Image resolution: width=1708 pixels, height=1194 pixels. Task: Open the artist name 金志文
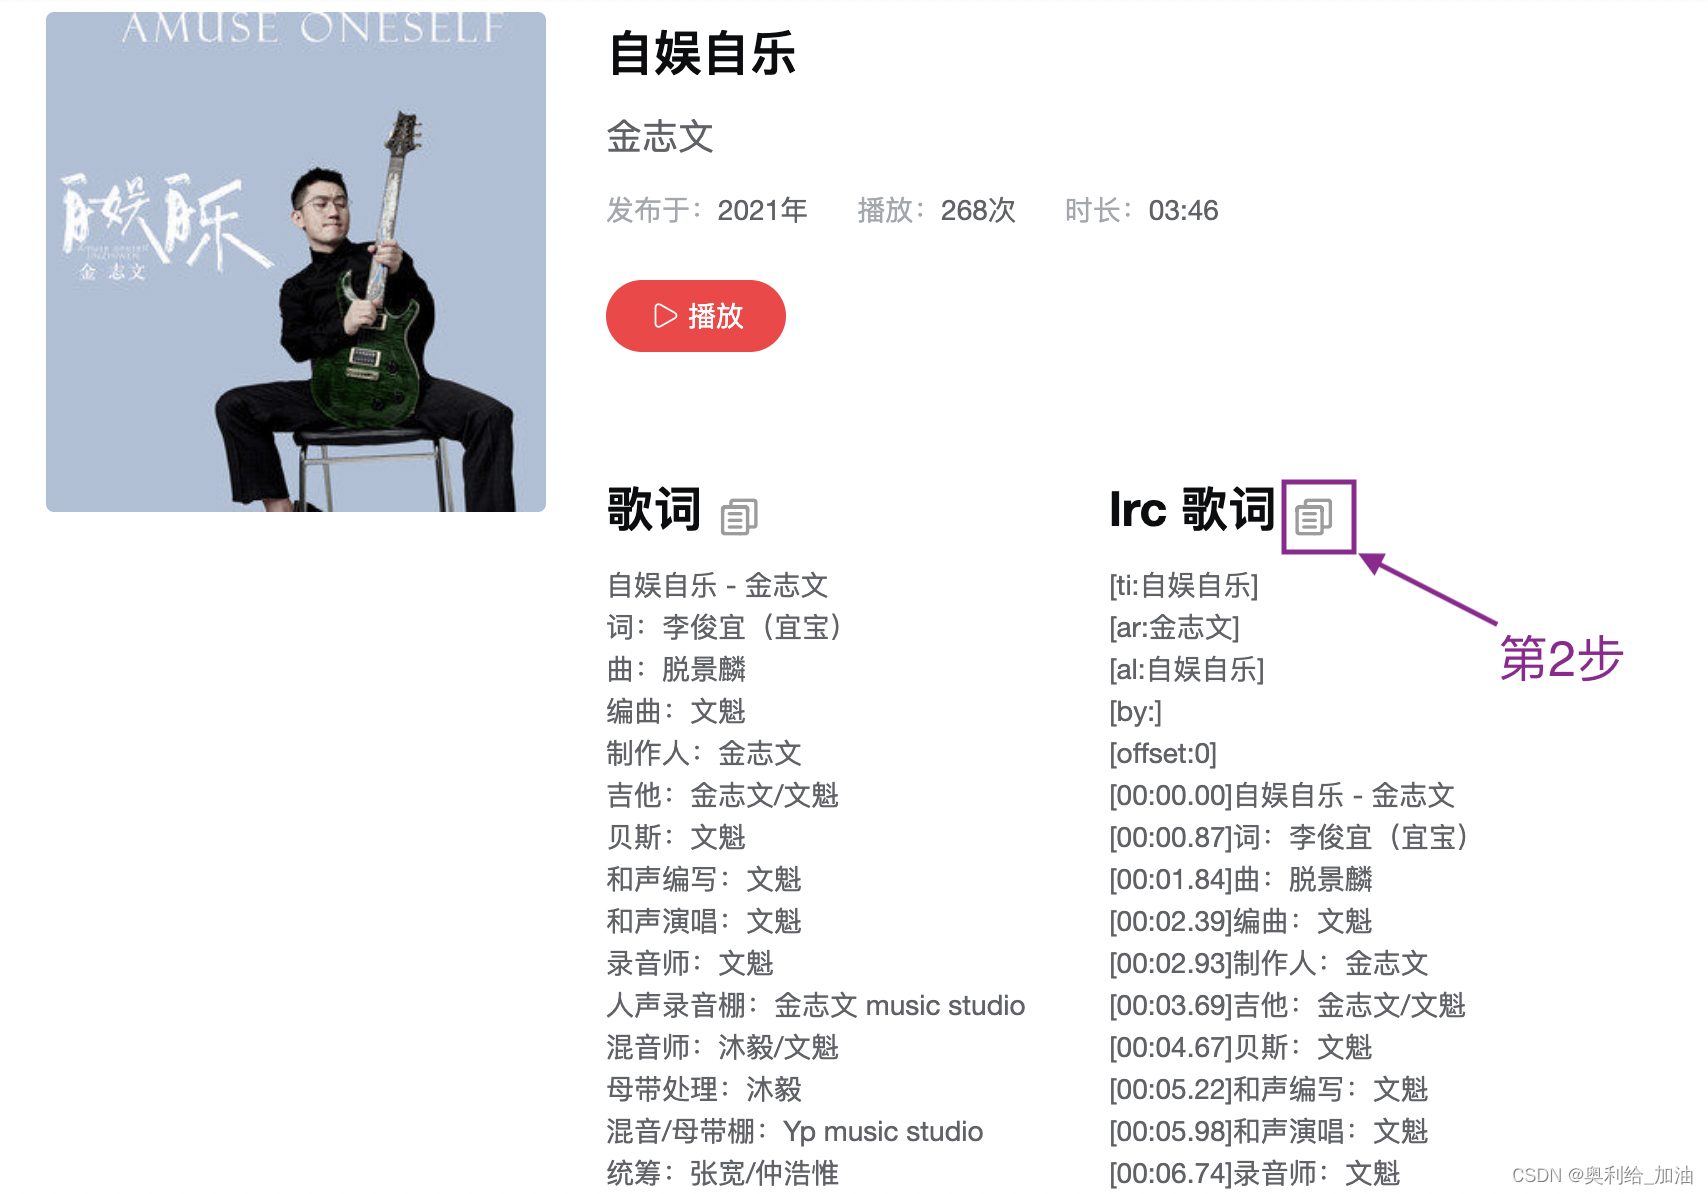tap(660, 137)
